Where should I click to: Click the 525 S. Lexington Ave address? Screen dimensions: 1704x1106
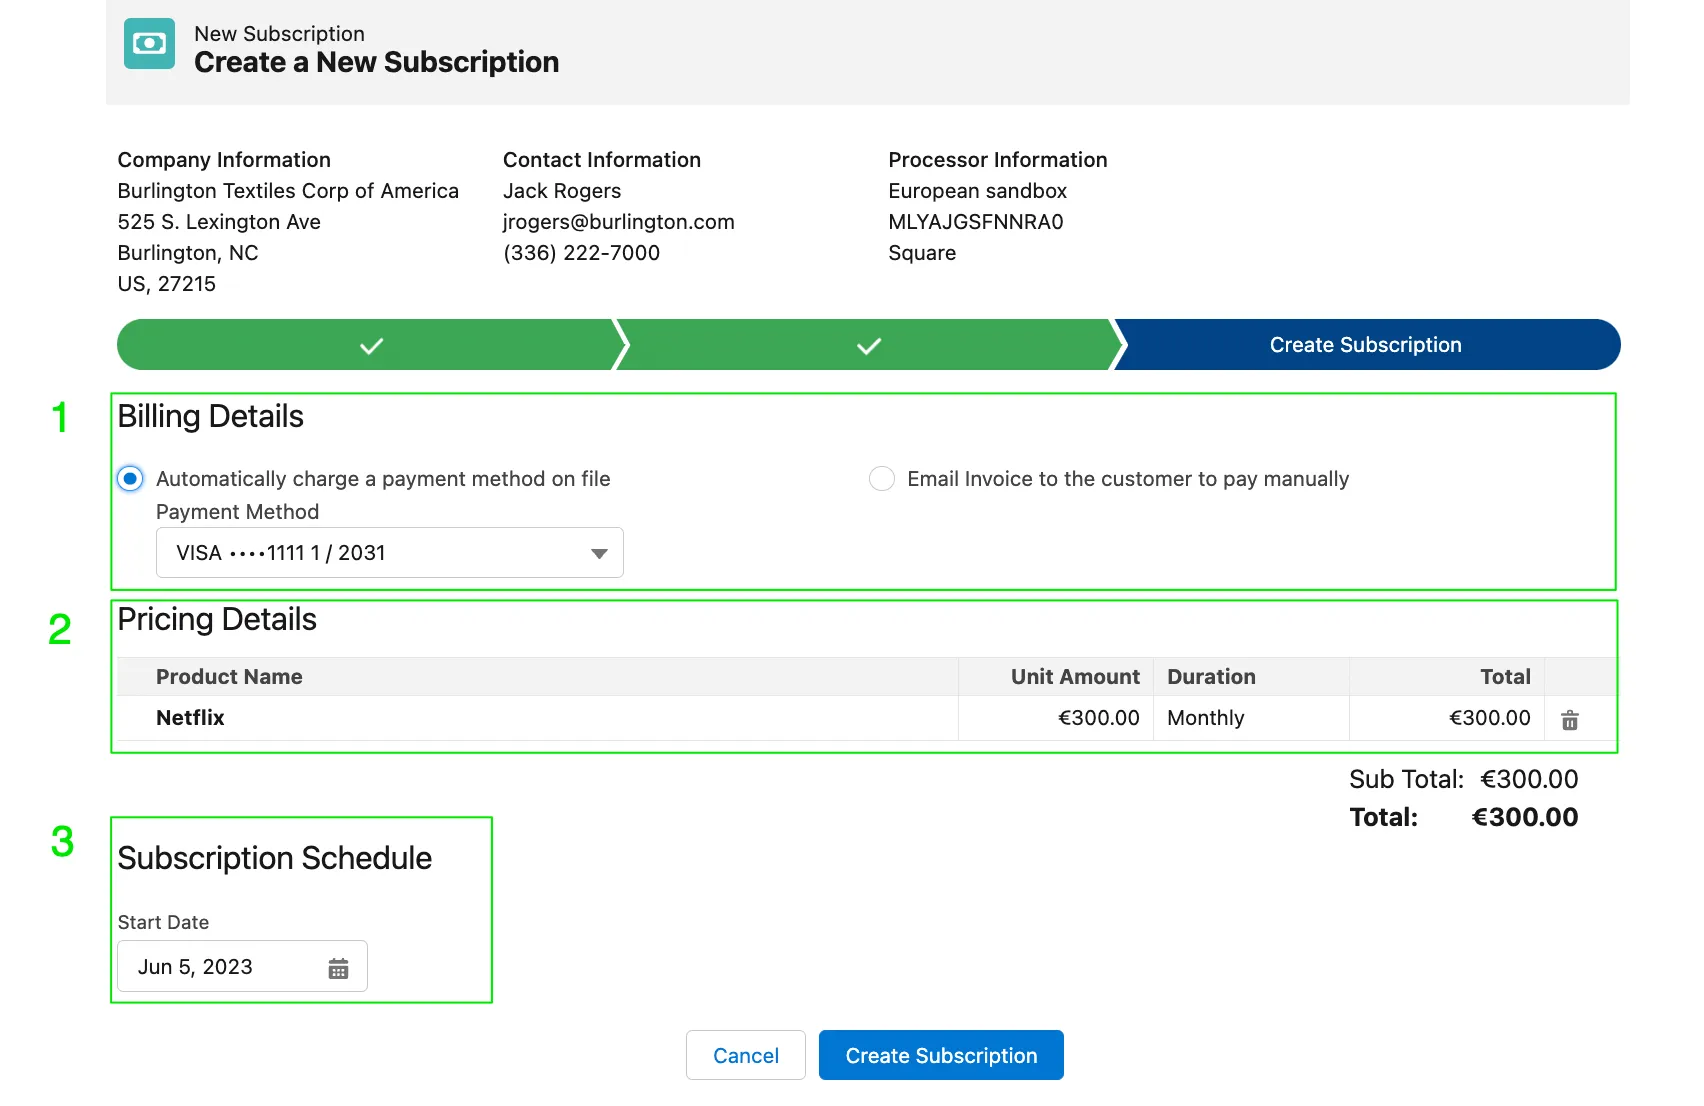tap(219, 222)
